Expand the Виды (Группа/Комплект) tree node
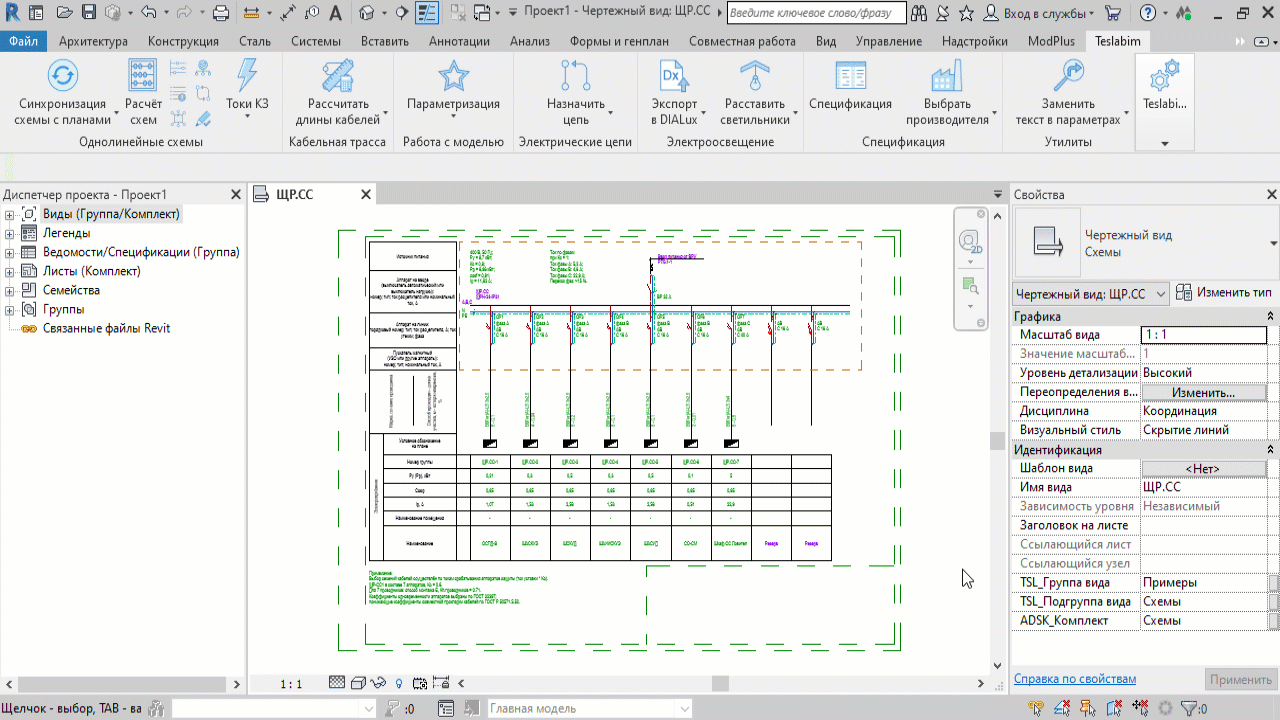This screenshot has width=1280, height=720. tap(11, 215)
